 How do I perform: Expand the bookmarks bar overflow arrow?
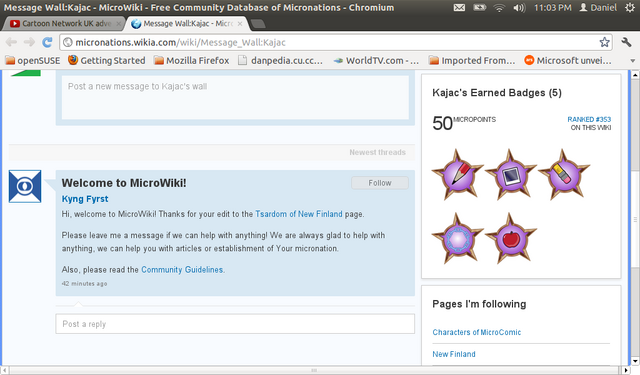coord(633,61)
